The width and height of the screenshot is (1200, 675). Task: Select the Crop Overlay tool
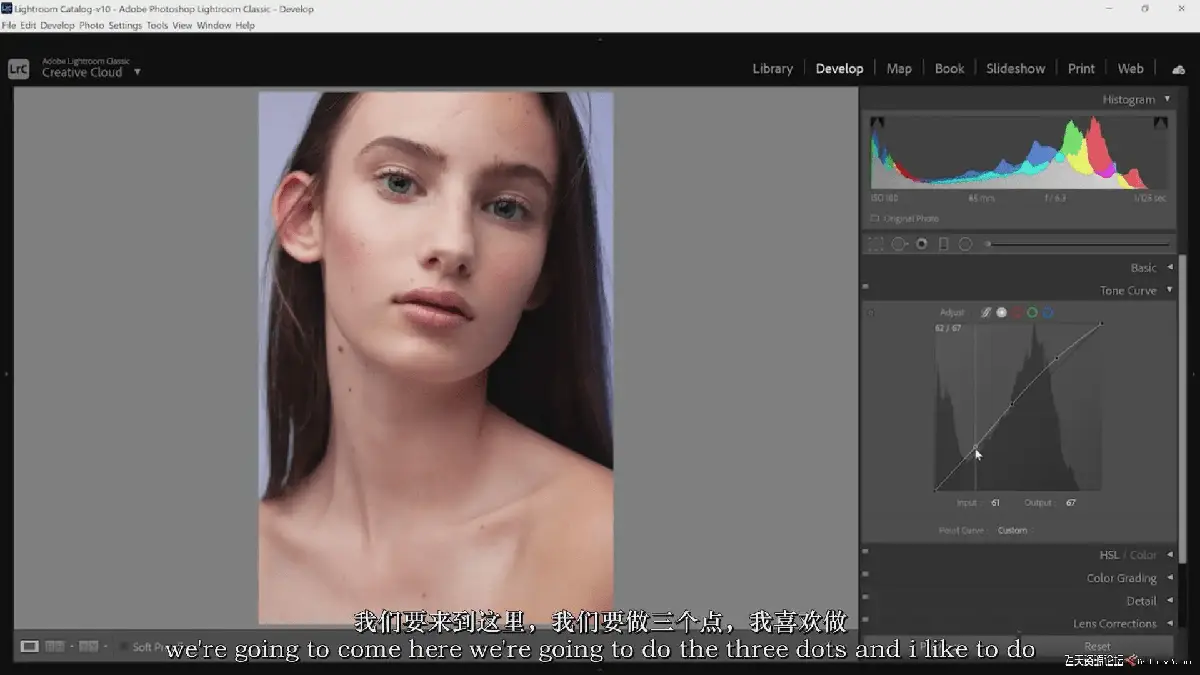tap(876, 244)
